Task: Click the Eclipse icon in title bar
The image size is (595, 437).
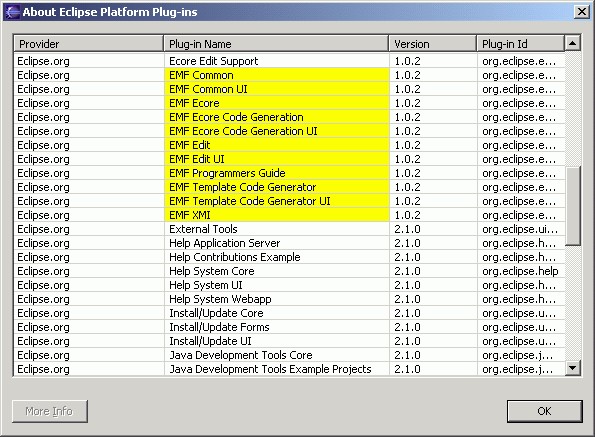Action: pos(12,12)
